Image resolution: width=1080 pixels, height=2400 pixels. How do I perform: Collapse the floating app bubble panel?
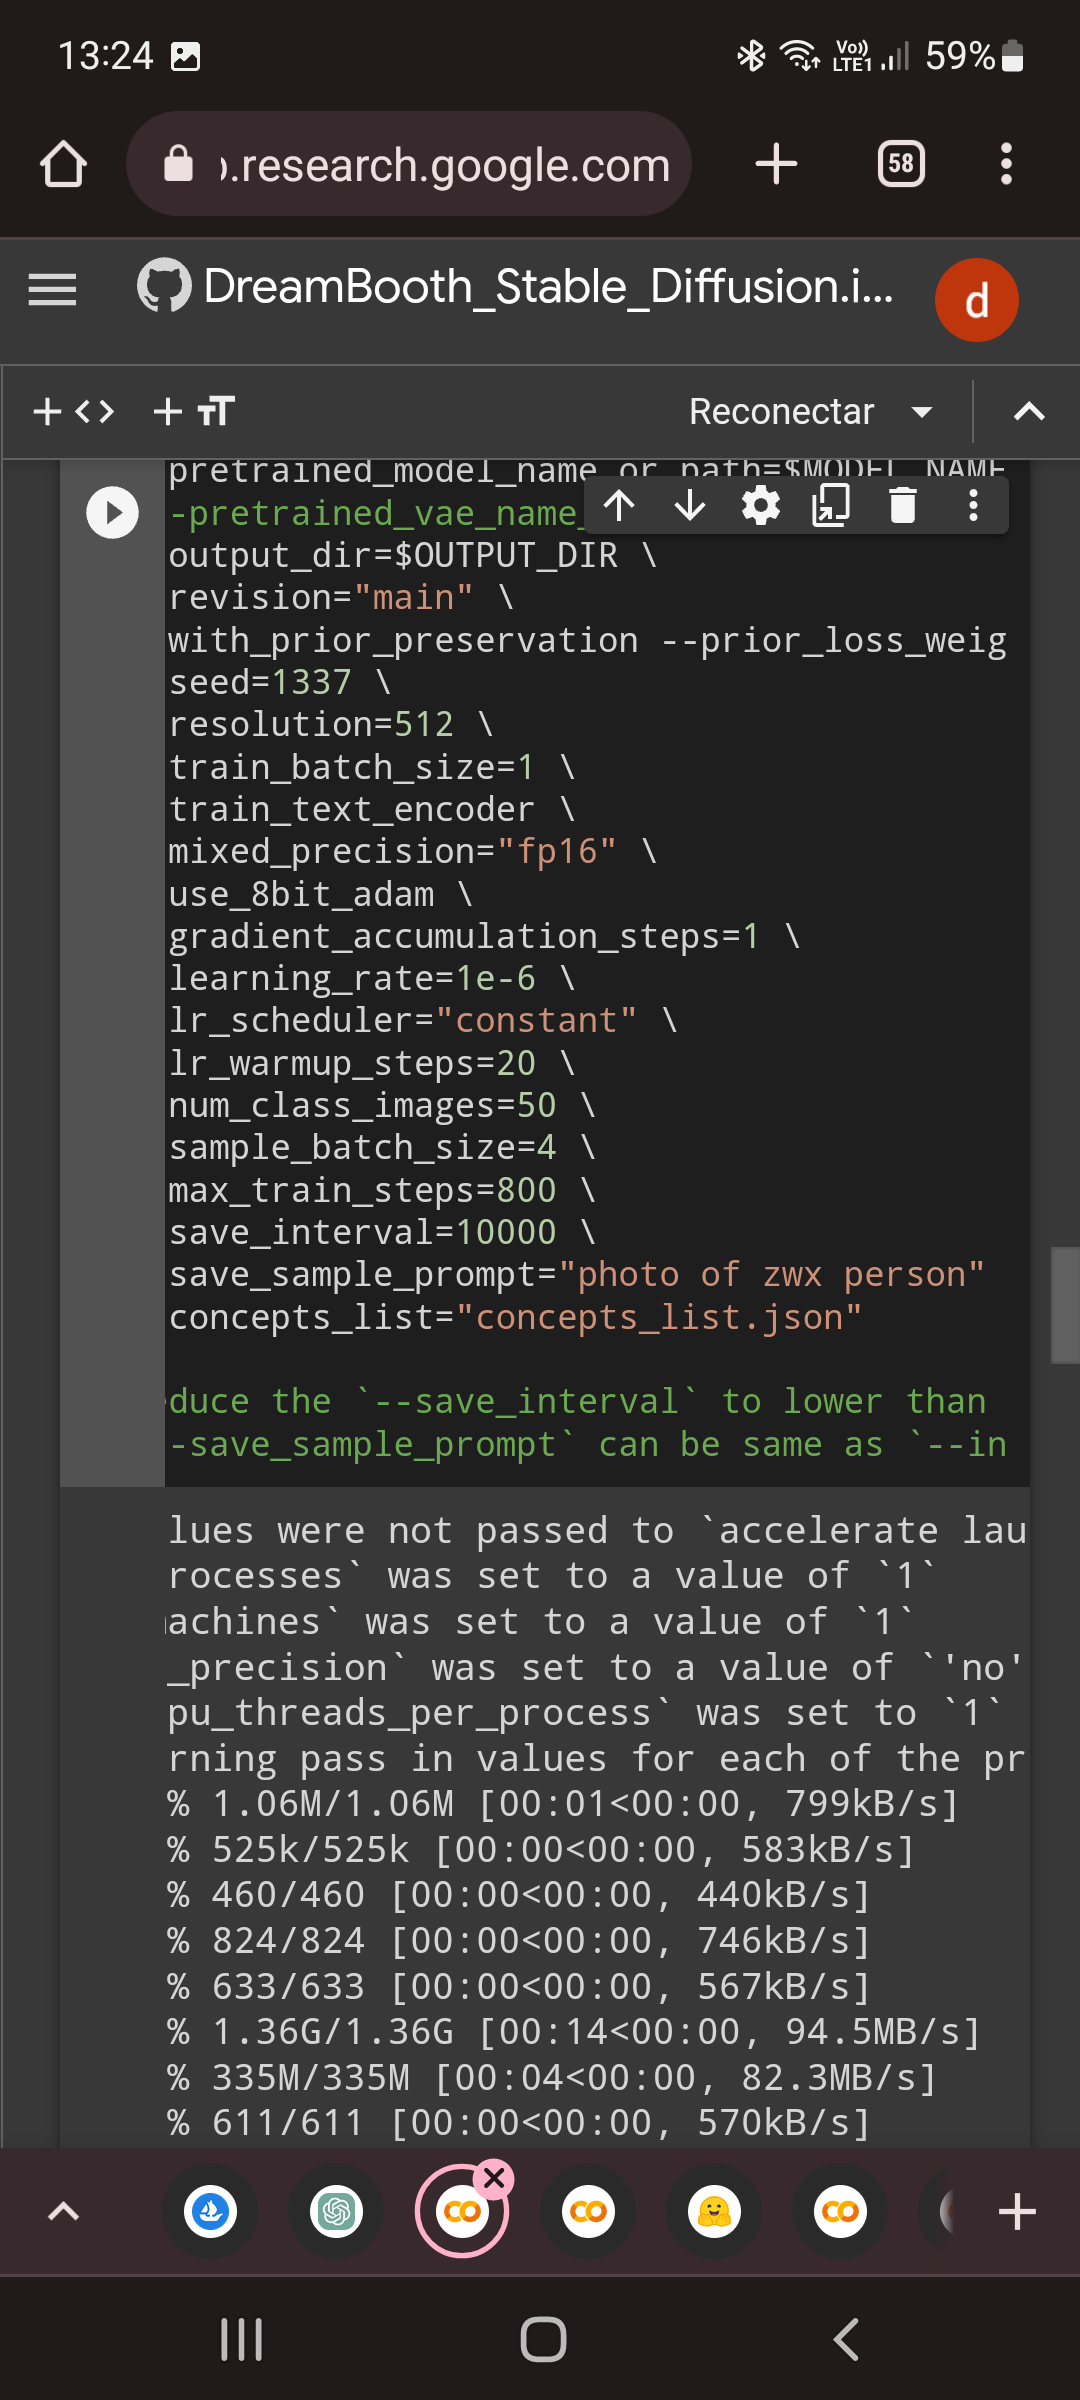(x=64, y=2212)
